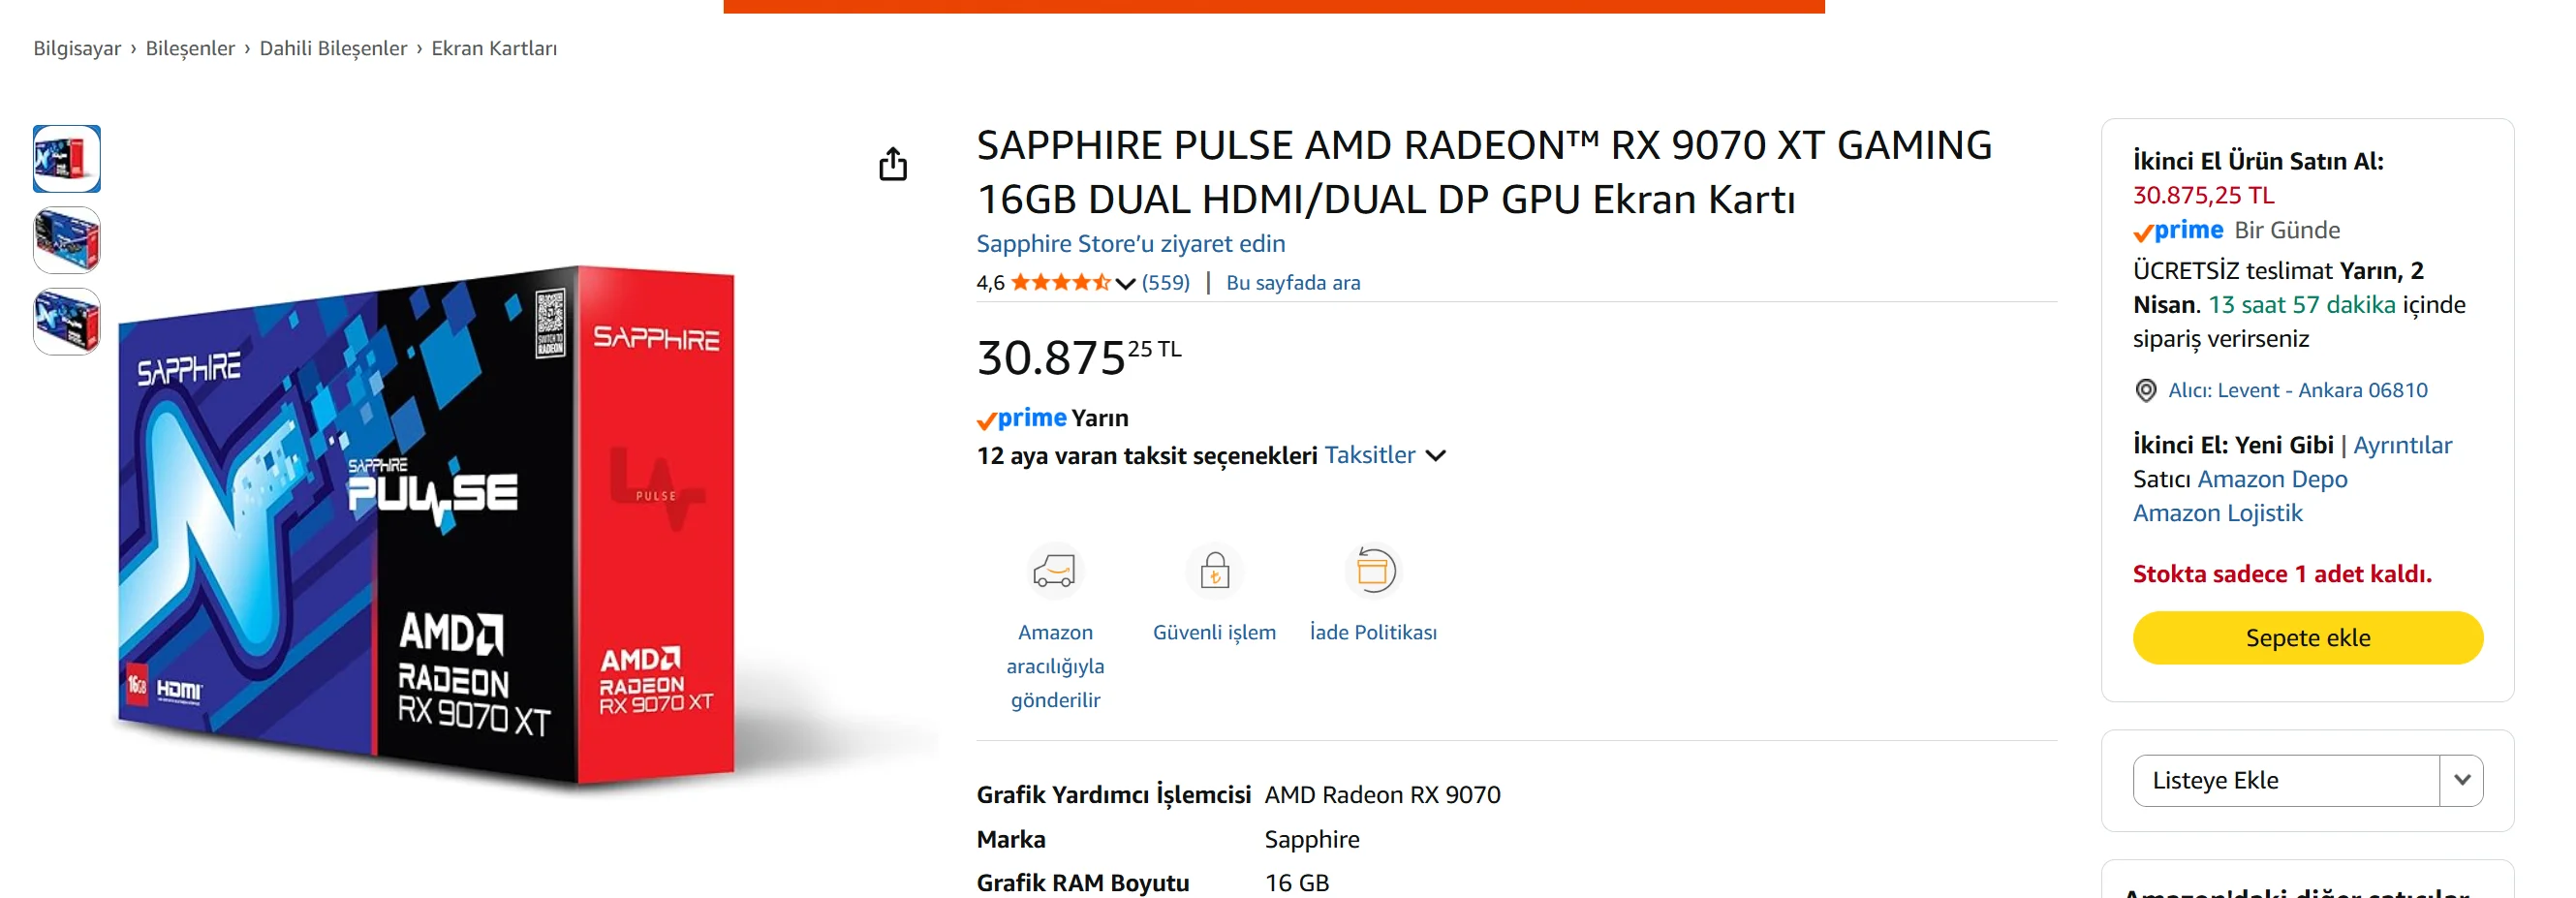2576x898 pixels.
Task: Select the first product thumbnail
Action: coord(67,159)
